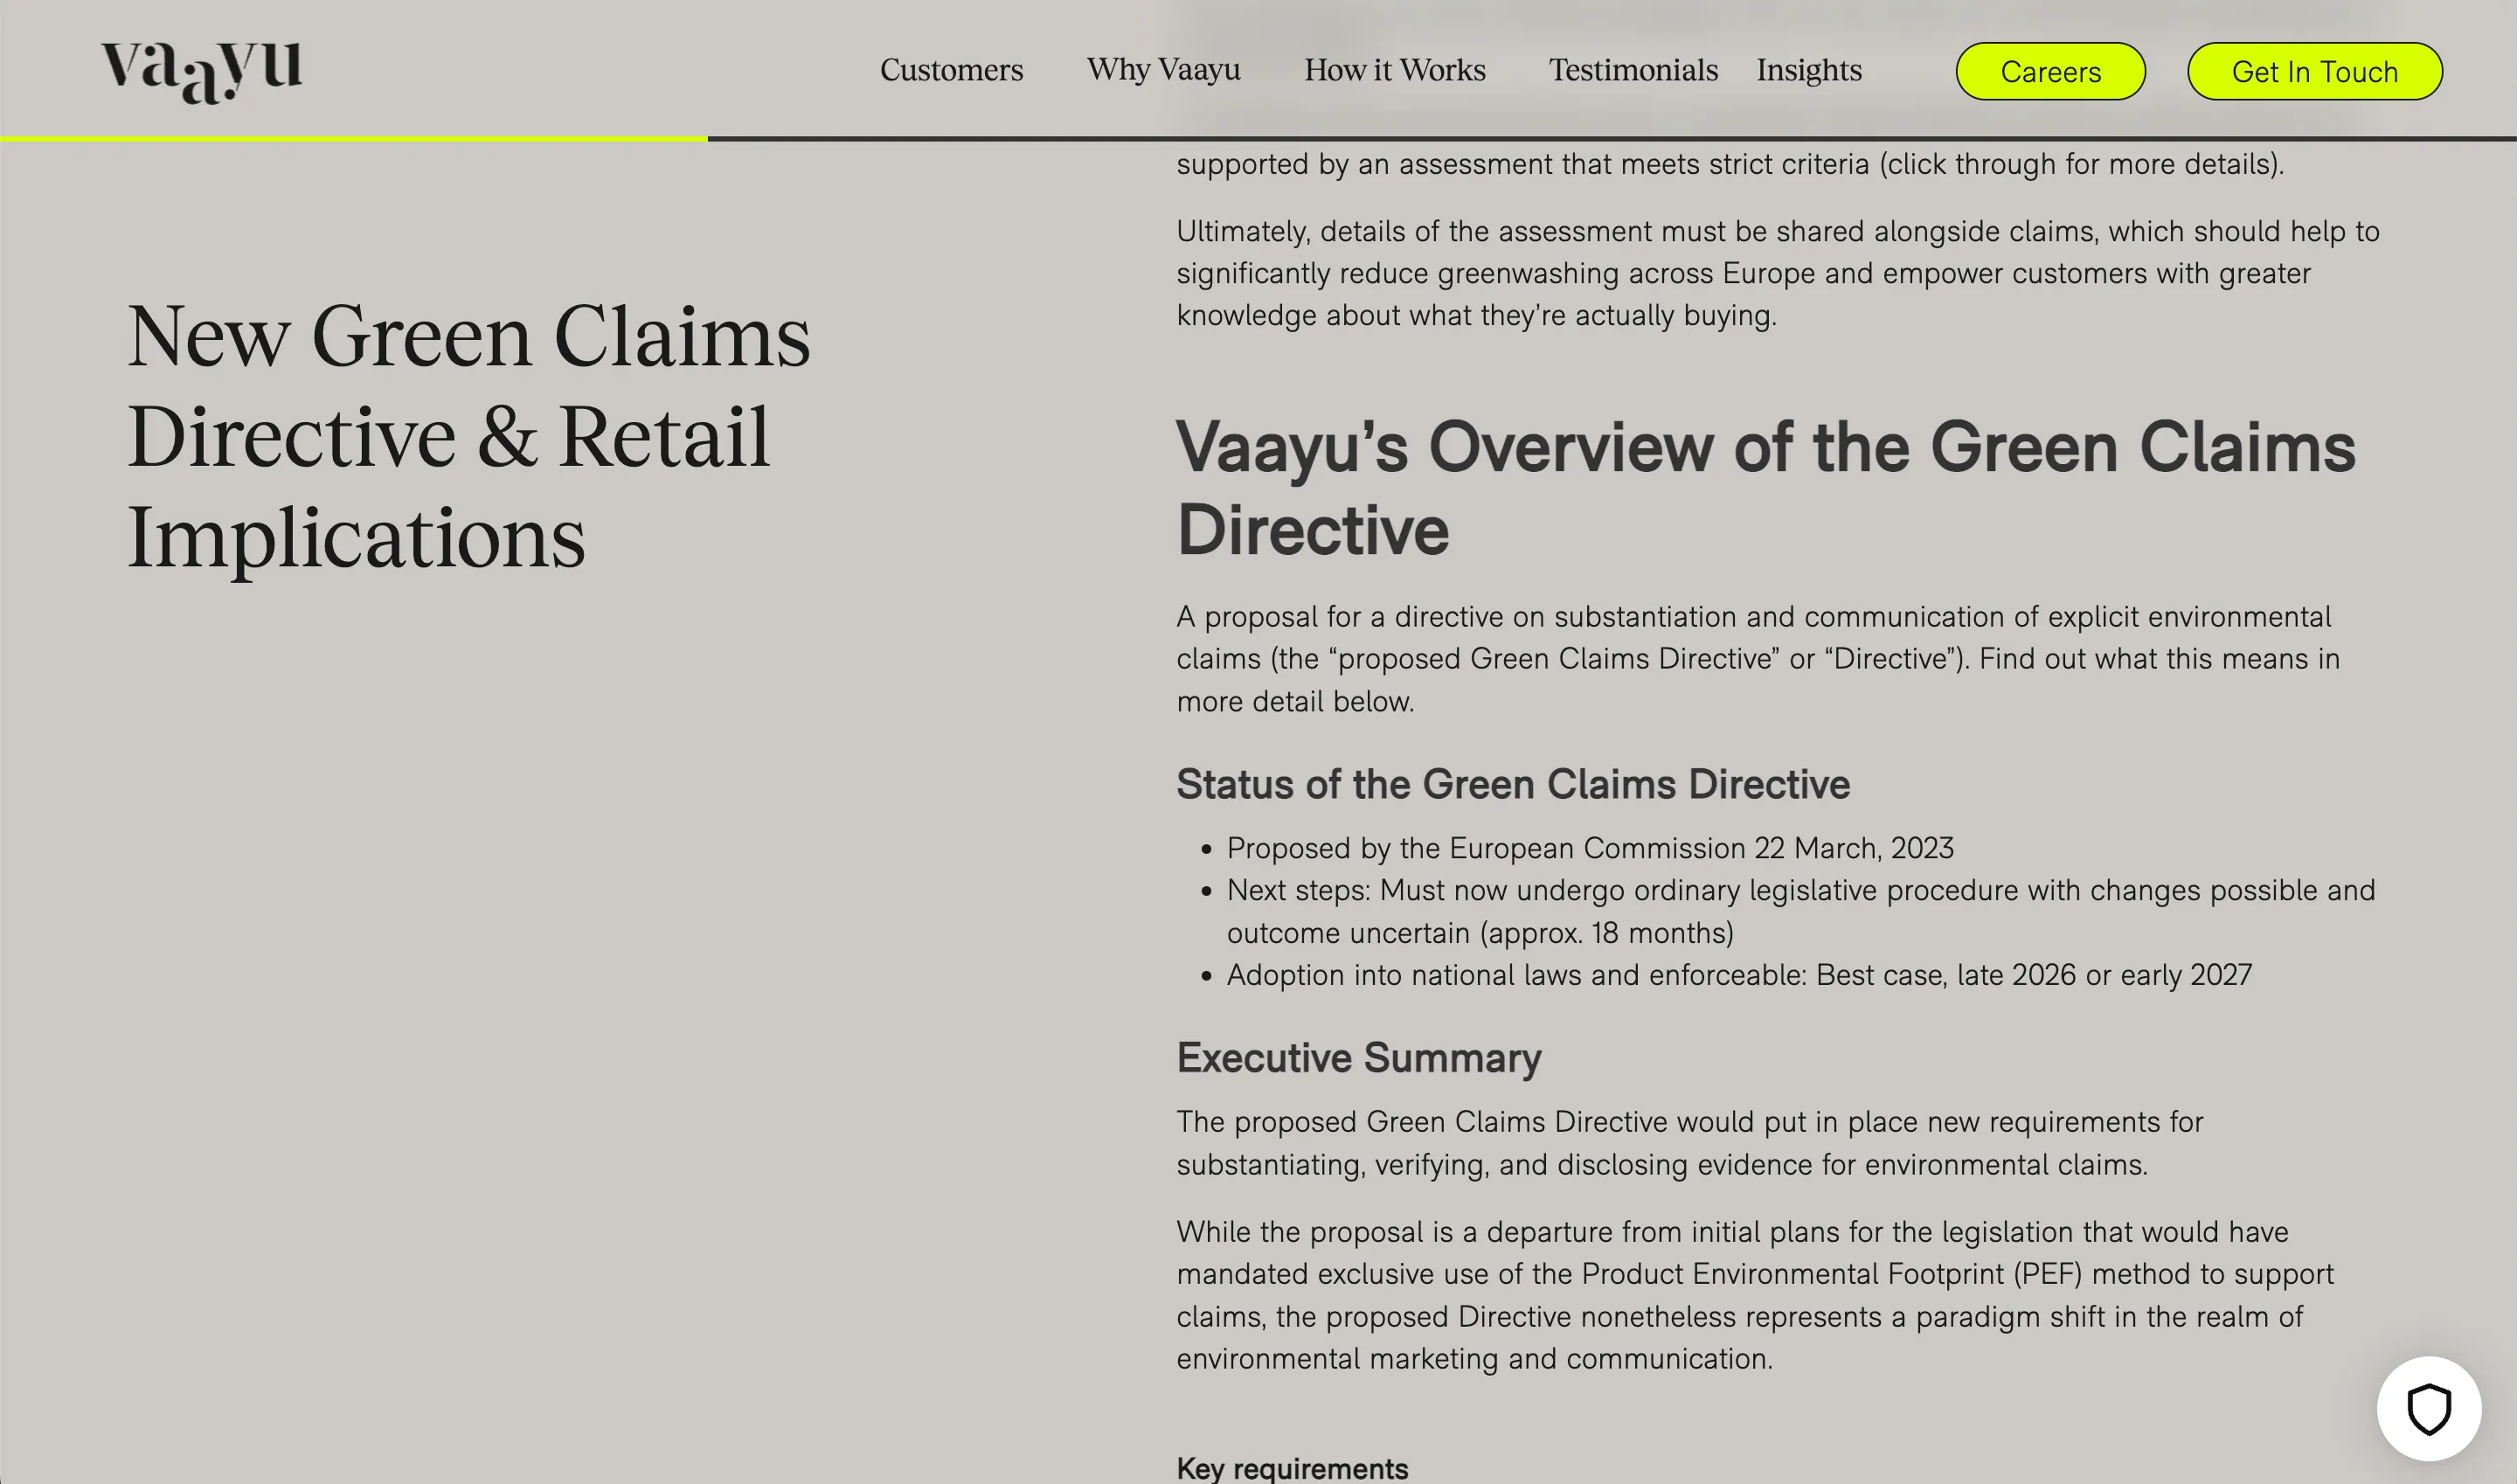Click the Vaayu's Overview heading

point(1765,487)
